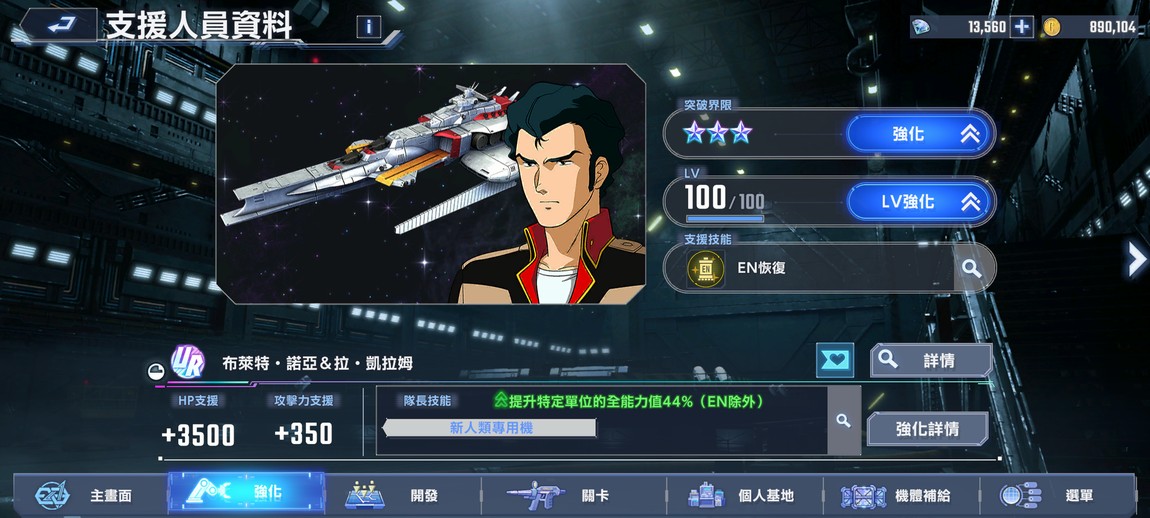Select the 新人類專用機 tag
Viewport: 1150px width, 518px height.
[x=490, y=428]
